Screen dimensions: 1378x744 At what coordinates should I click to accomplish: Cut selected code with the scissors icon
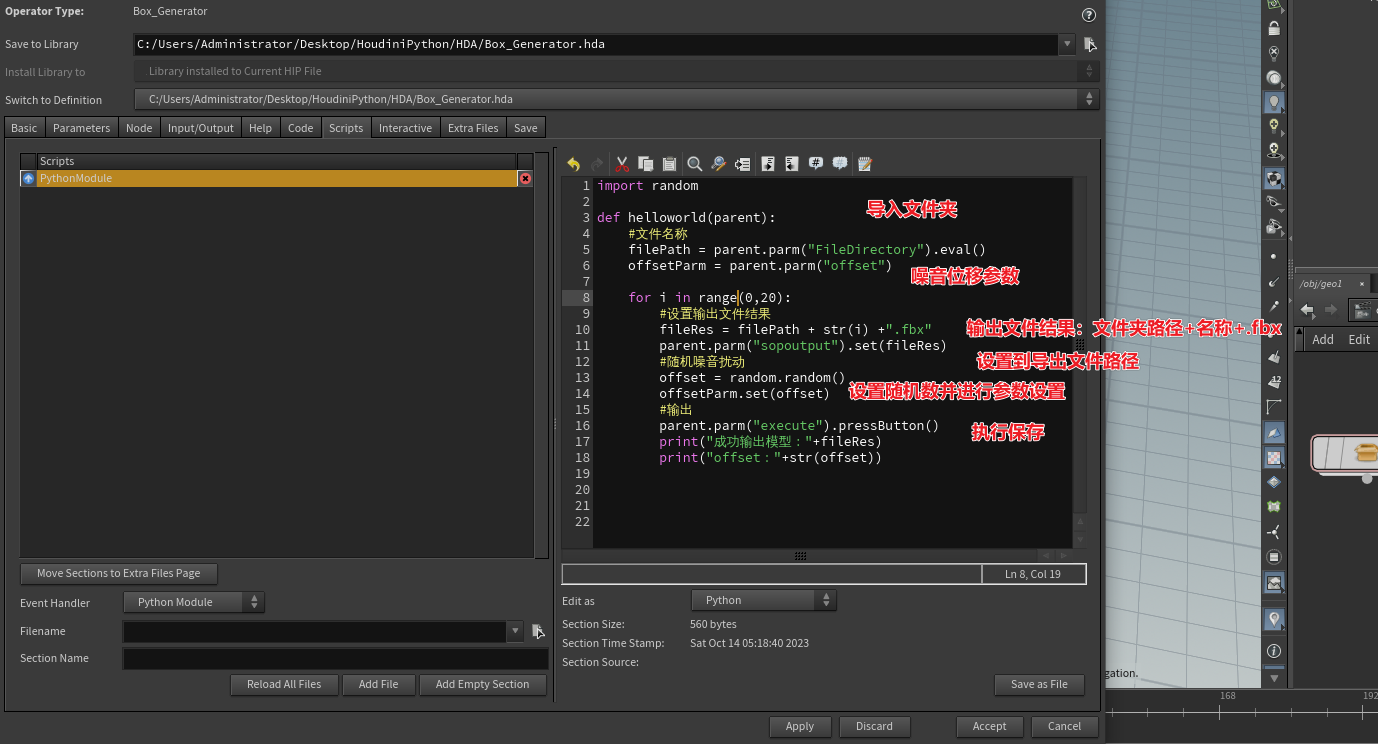click(x=622, y=163)
